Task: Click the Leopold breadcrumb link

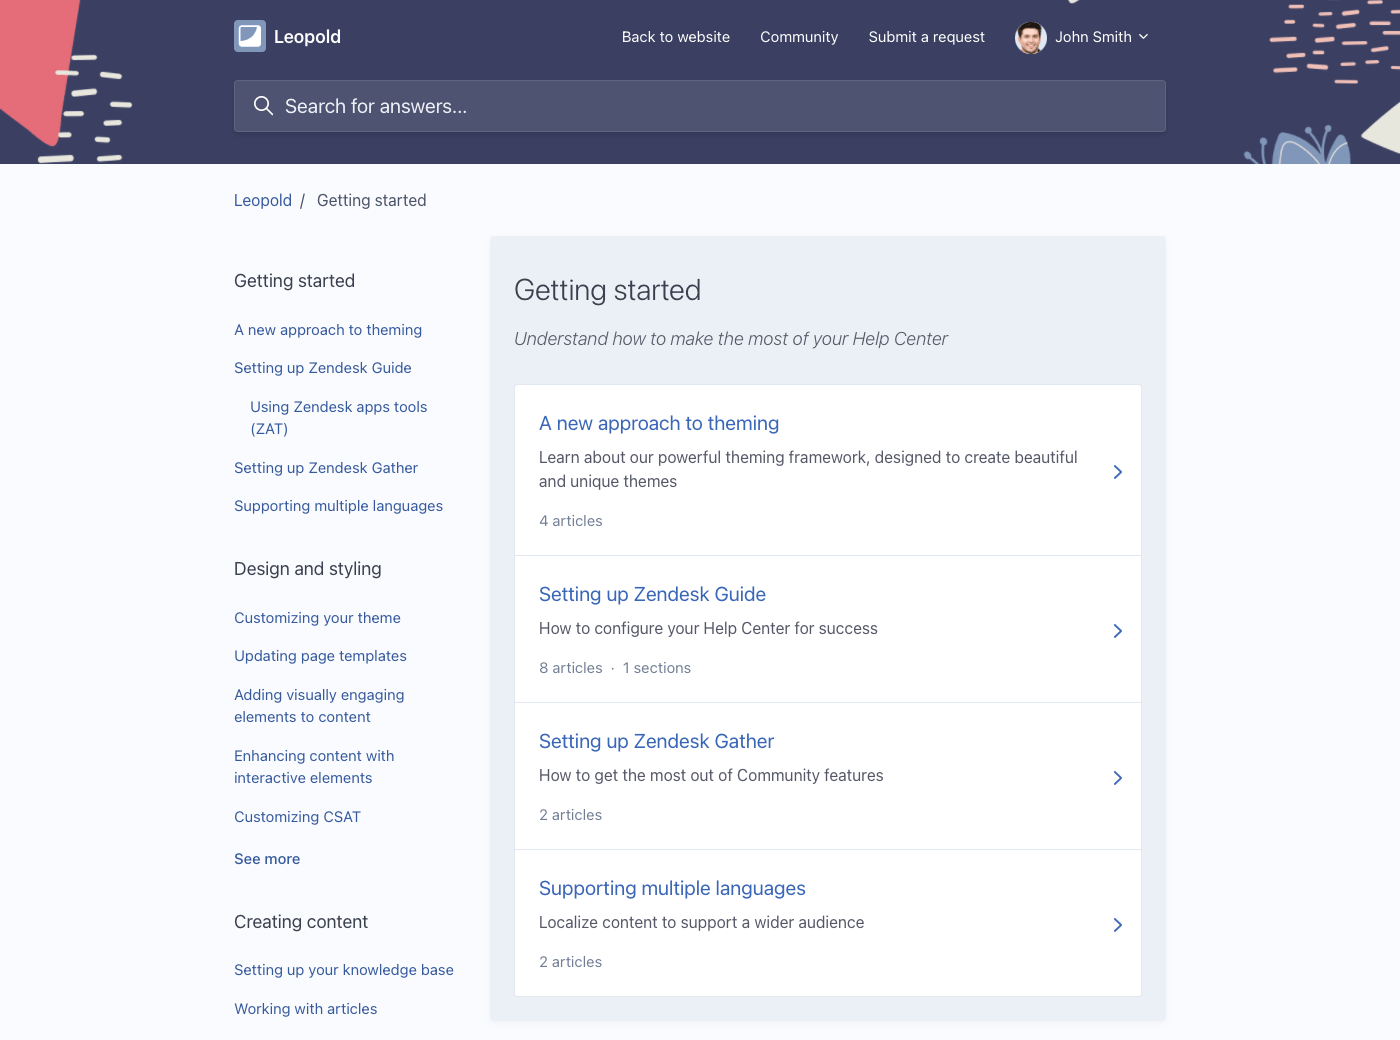Action: click(x=262, y=200)
